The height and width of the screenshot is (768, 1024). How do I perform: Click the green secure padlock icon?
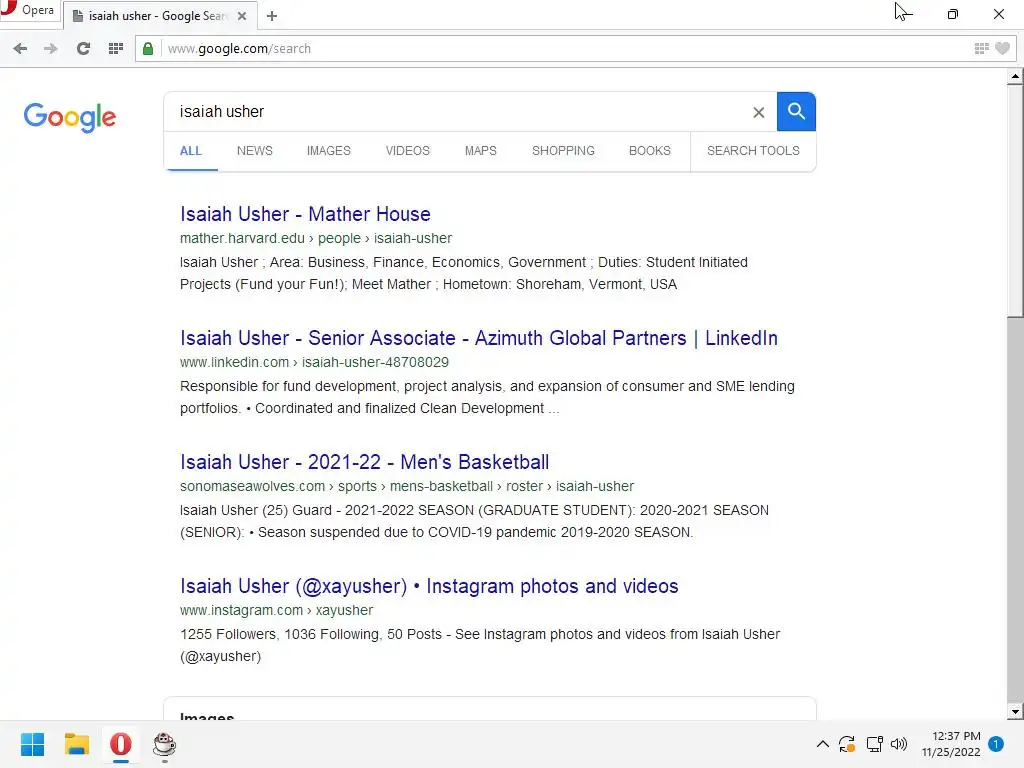148,48
